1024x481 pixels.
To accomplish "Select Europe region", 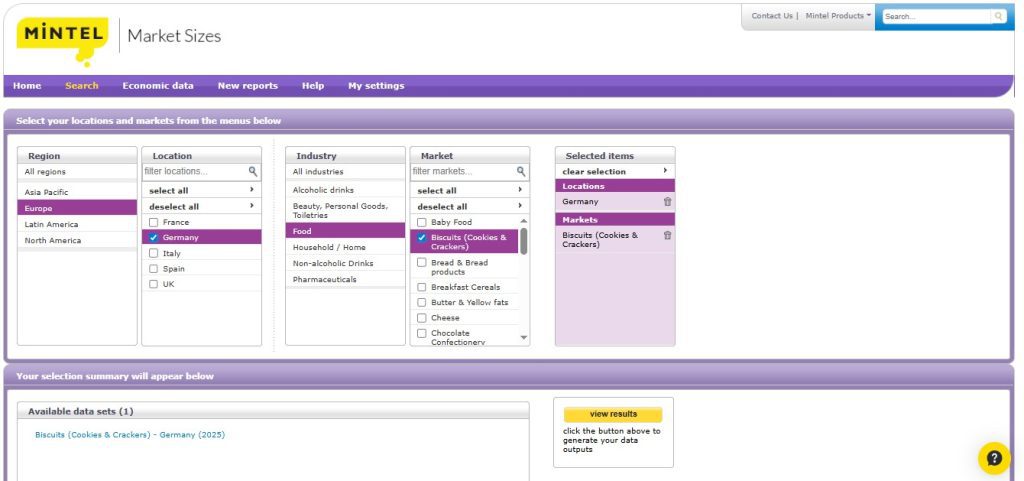I will point(77,208).
